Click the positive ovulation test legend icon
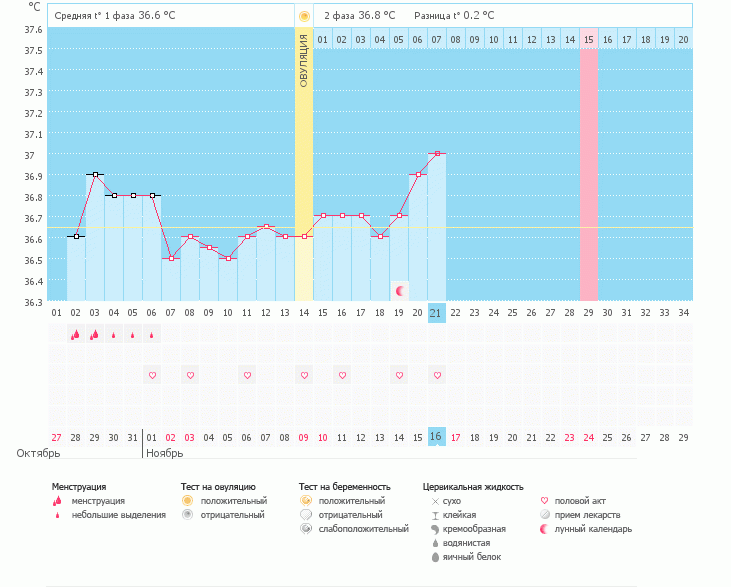731x587 pixels. [x=187, y=500]
